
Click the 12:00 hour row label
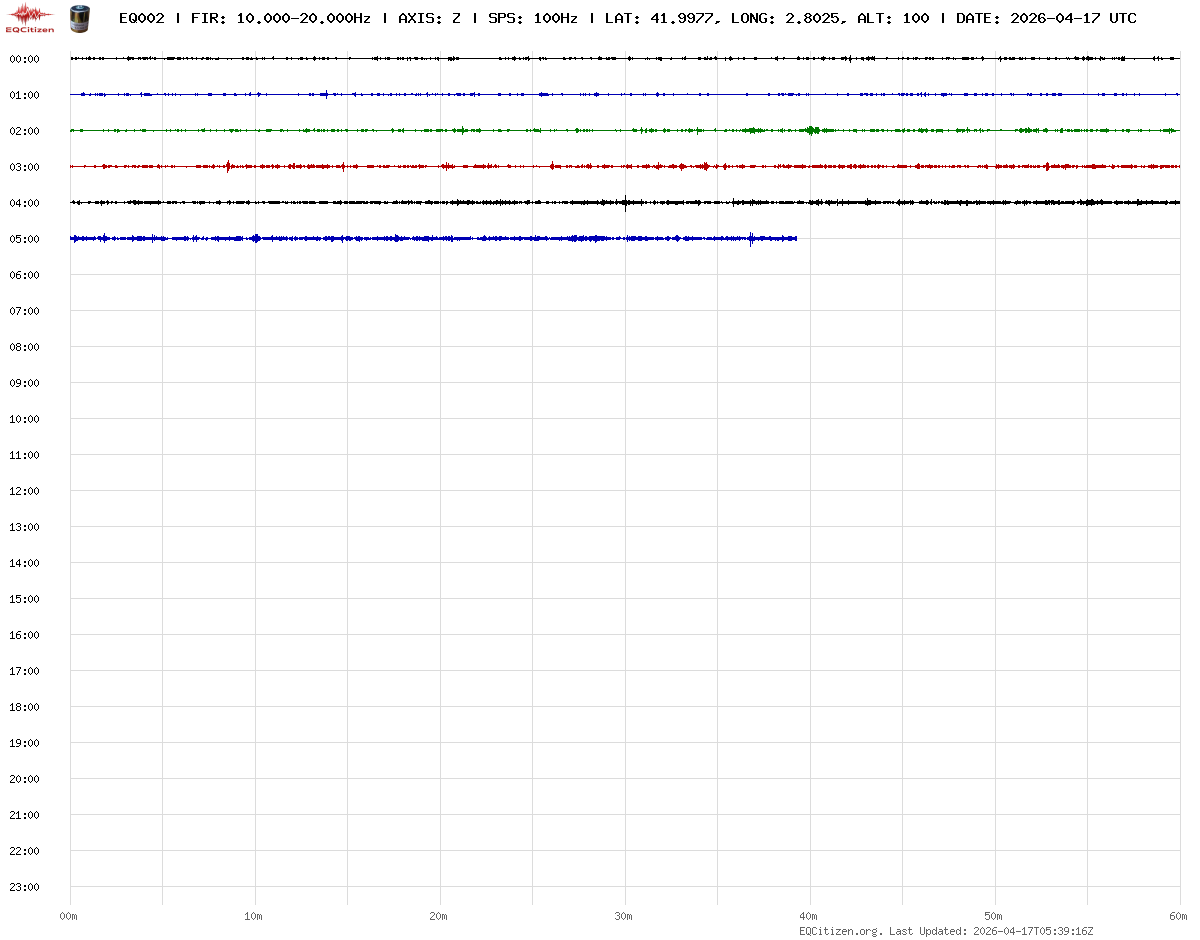24,491
